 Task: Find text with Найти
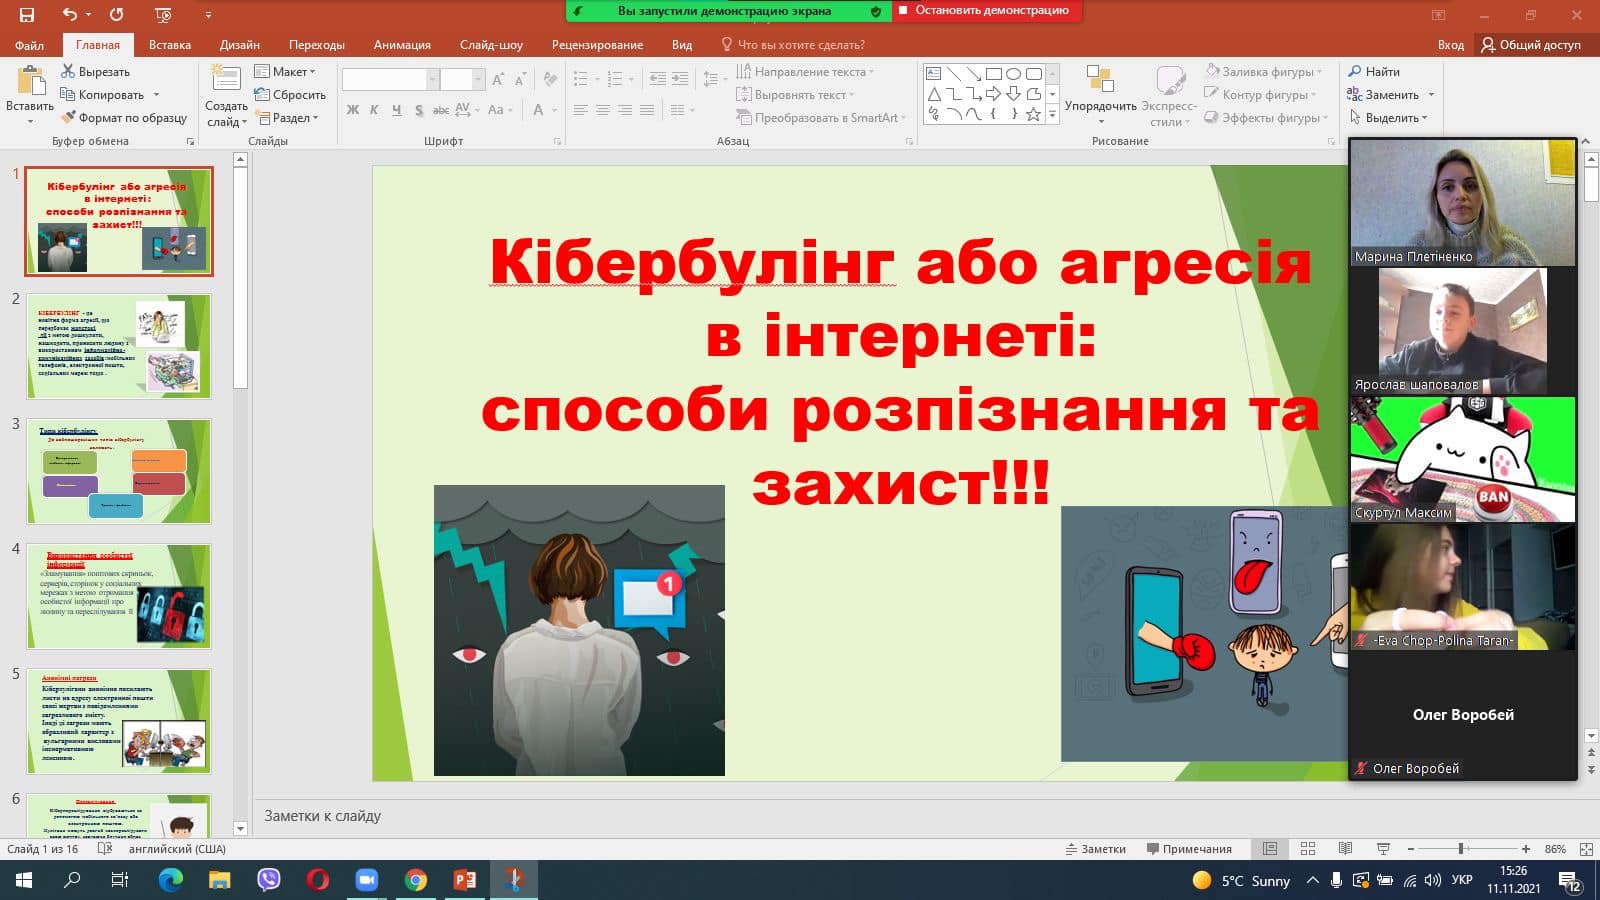(x=1374, y=72)
